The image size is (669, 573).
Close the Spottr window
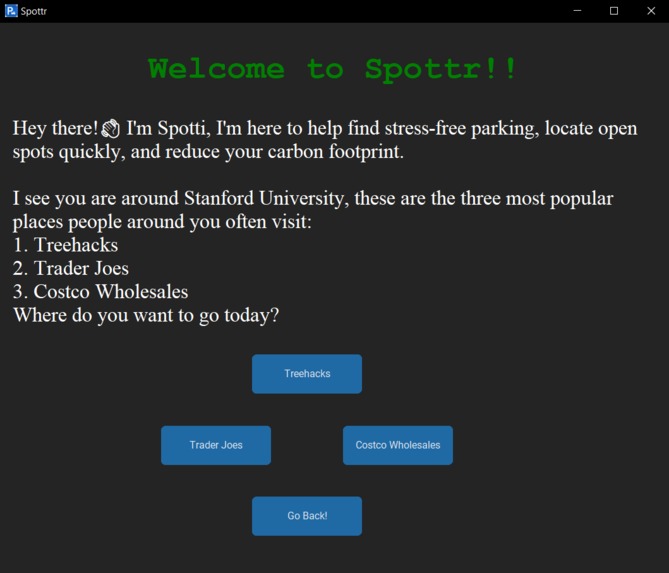(x=651, y=11)
